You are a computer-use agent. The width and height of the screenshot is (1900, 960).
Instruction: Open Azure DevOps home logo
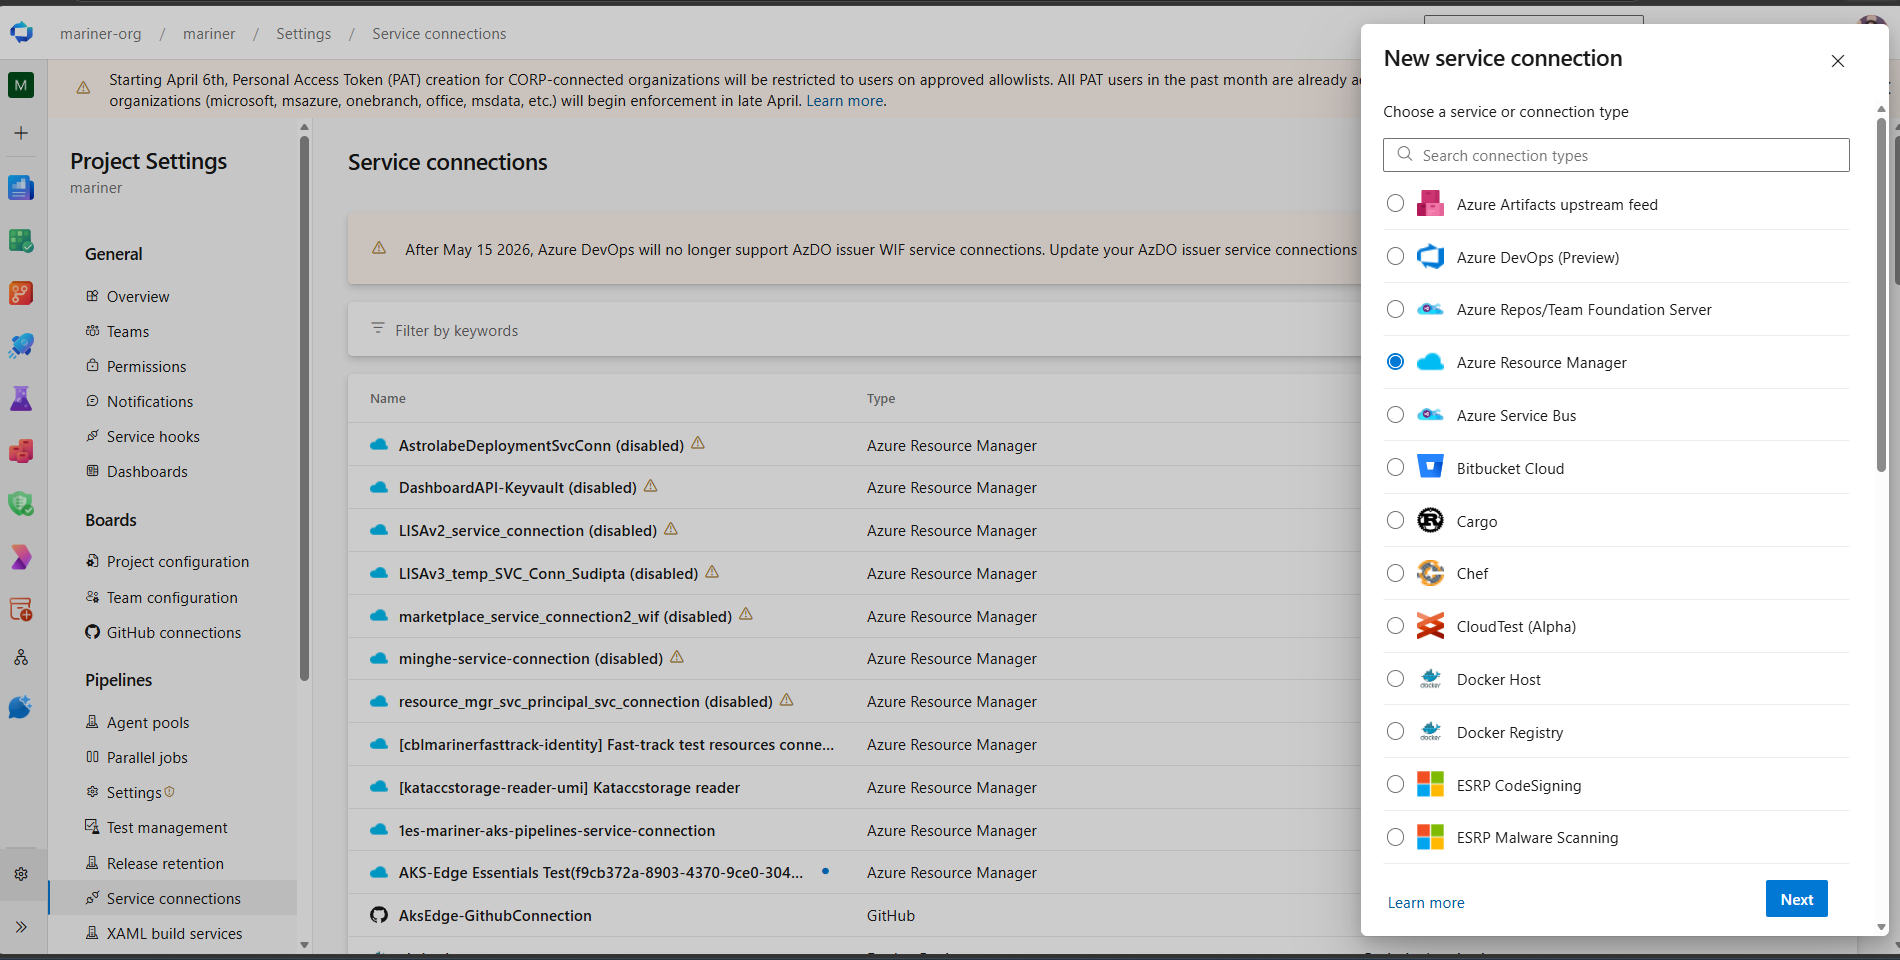point(21,33)
